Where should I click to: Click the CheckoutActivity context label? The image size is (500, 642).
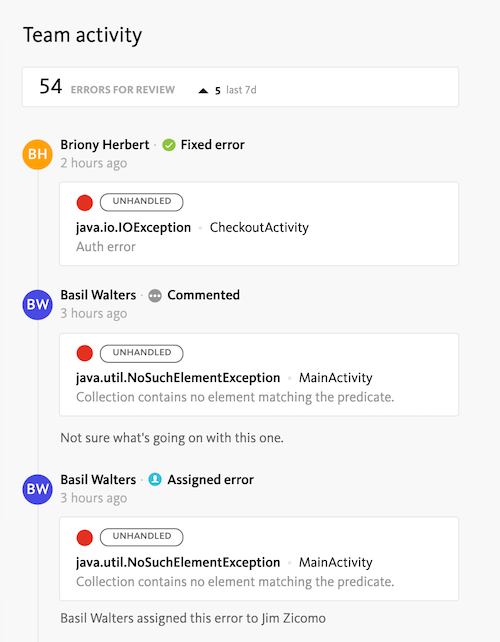pos(259,228)
